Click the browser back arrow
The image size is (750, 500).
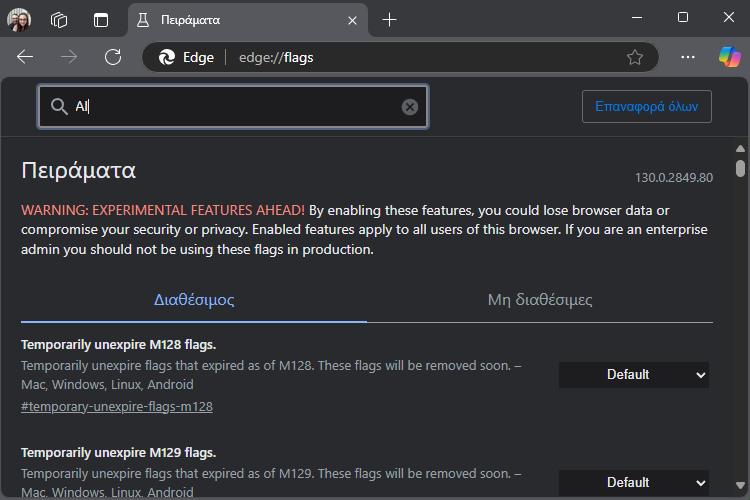25,57
